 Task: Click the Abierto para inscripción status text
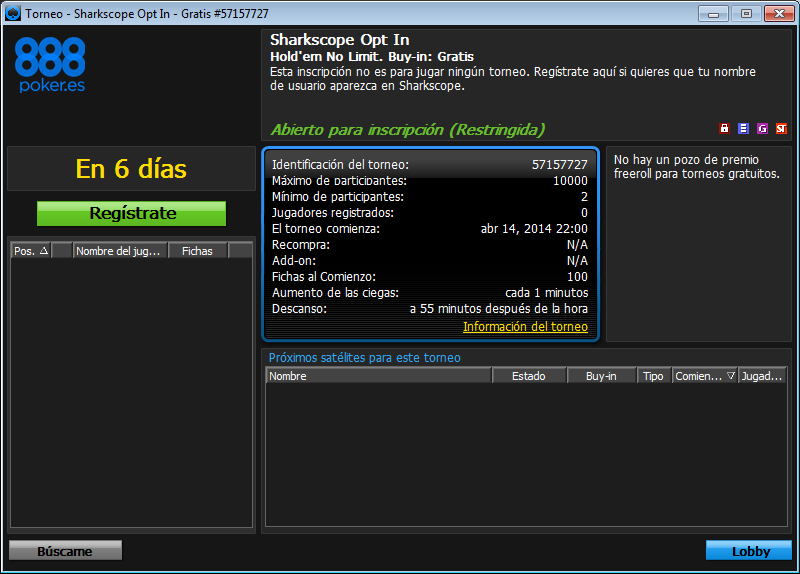[x=408, y=130]
